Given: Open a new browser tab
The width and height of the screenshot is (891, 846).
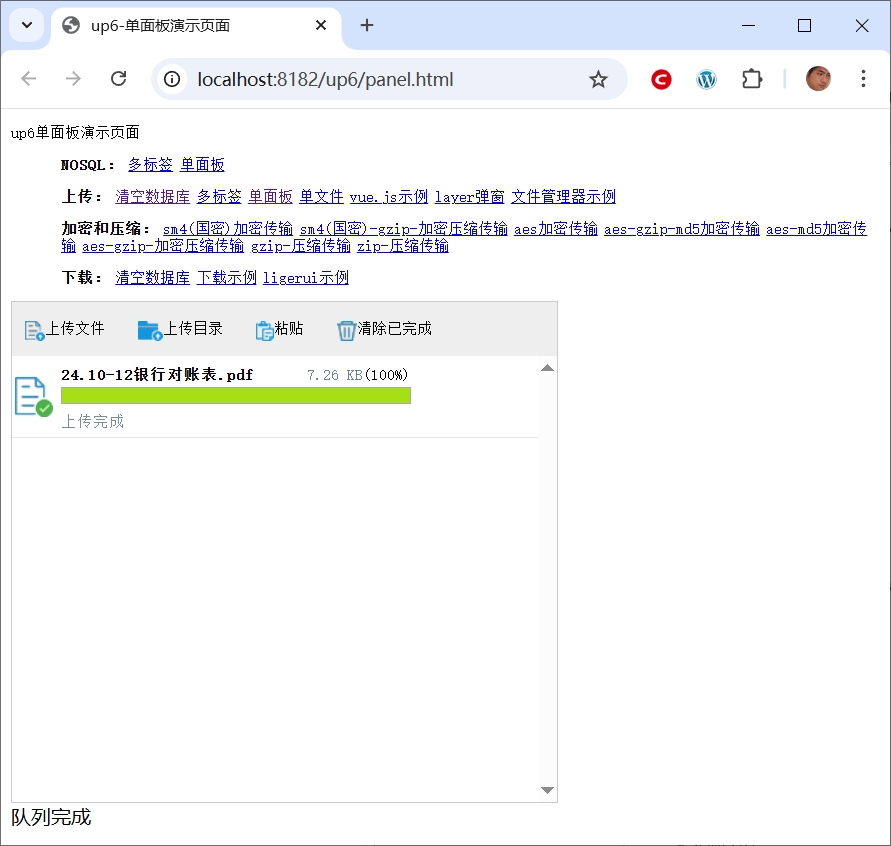Looking at the screenshot, I should pyautogui.click(x=367, y=26).
